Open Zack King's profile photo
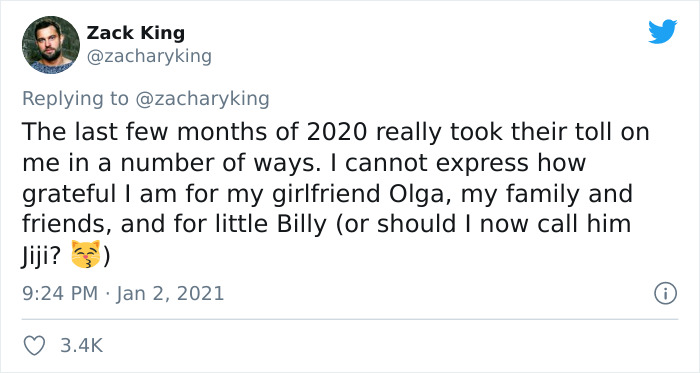The height and width of the screenshot is (373, 700). [x=50, y=45]
